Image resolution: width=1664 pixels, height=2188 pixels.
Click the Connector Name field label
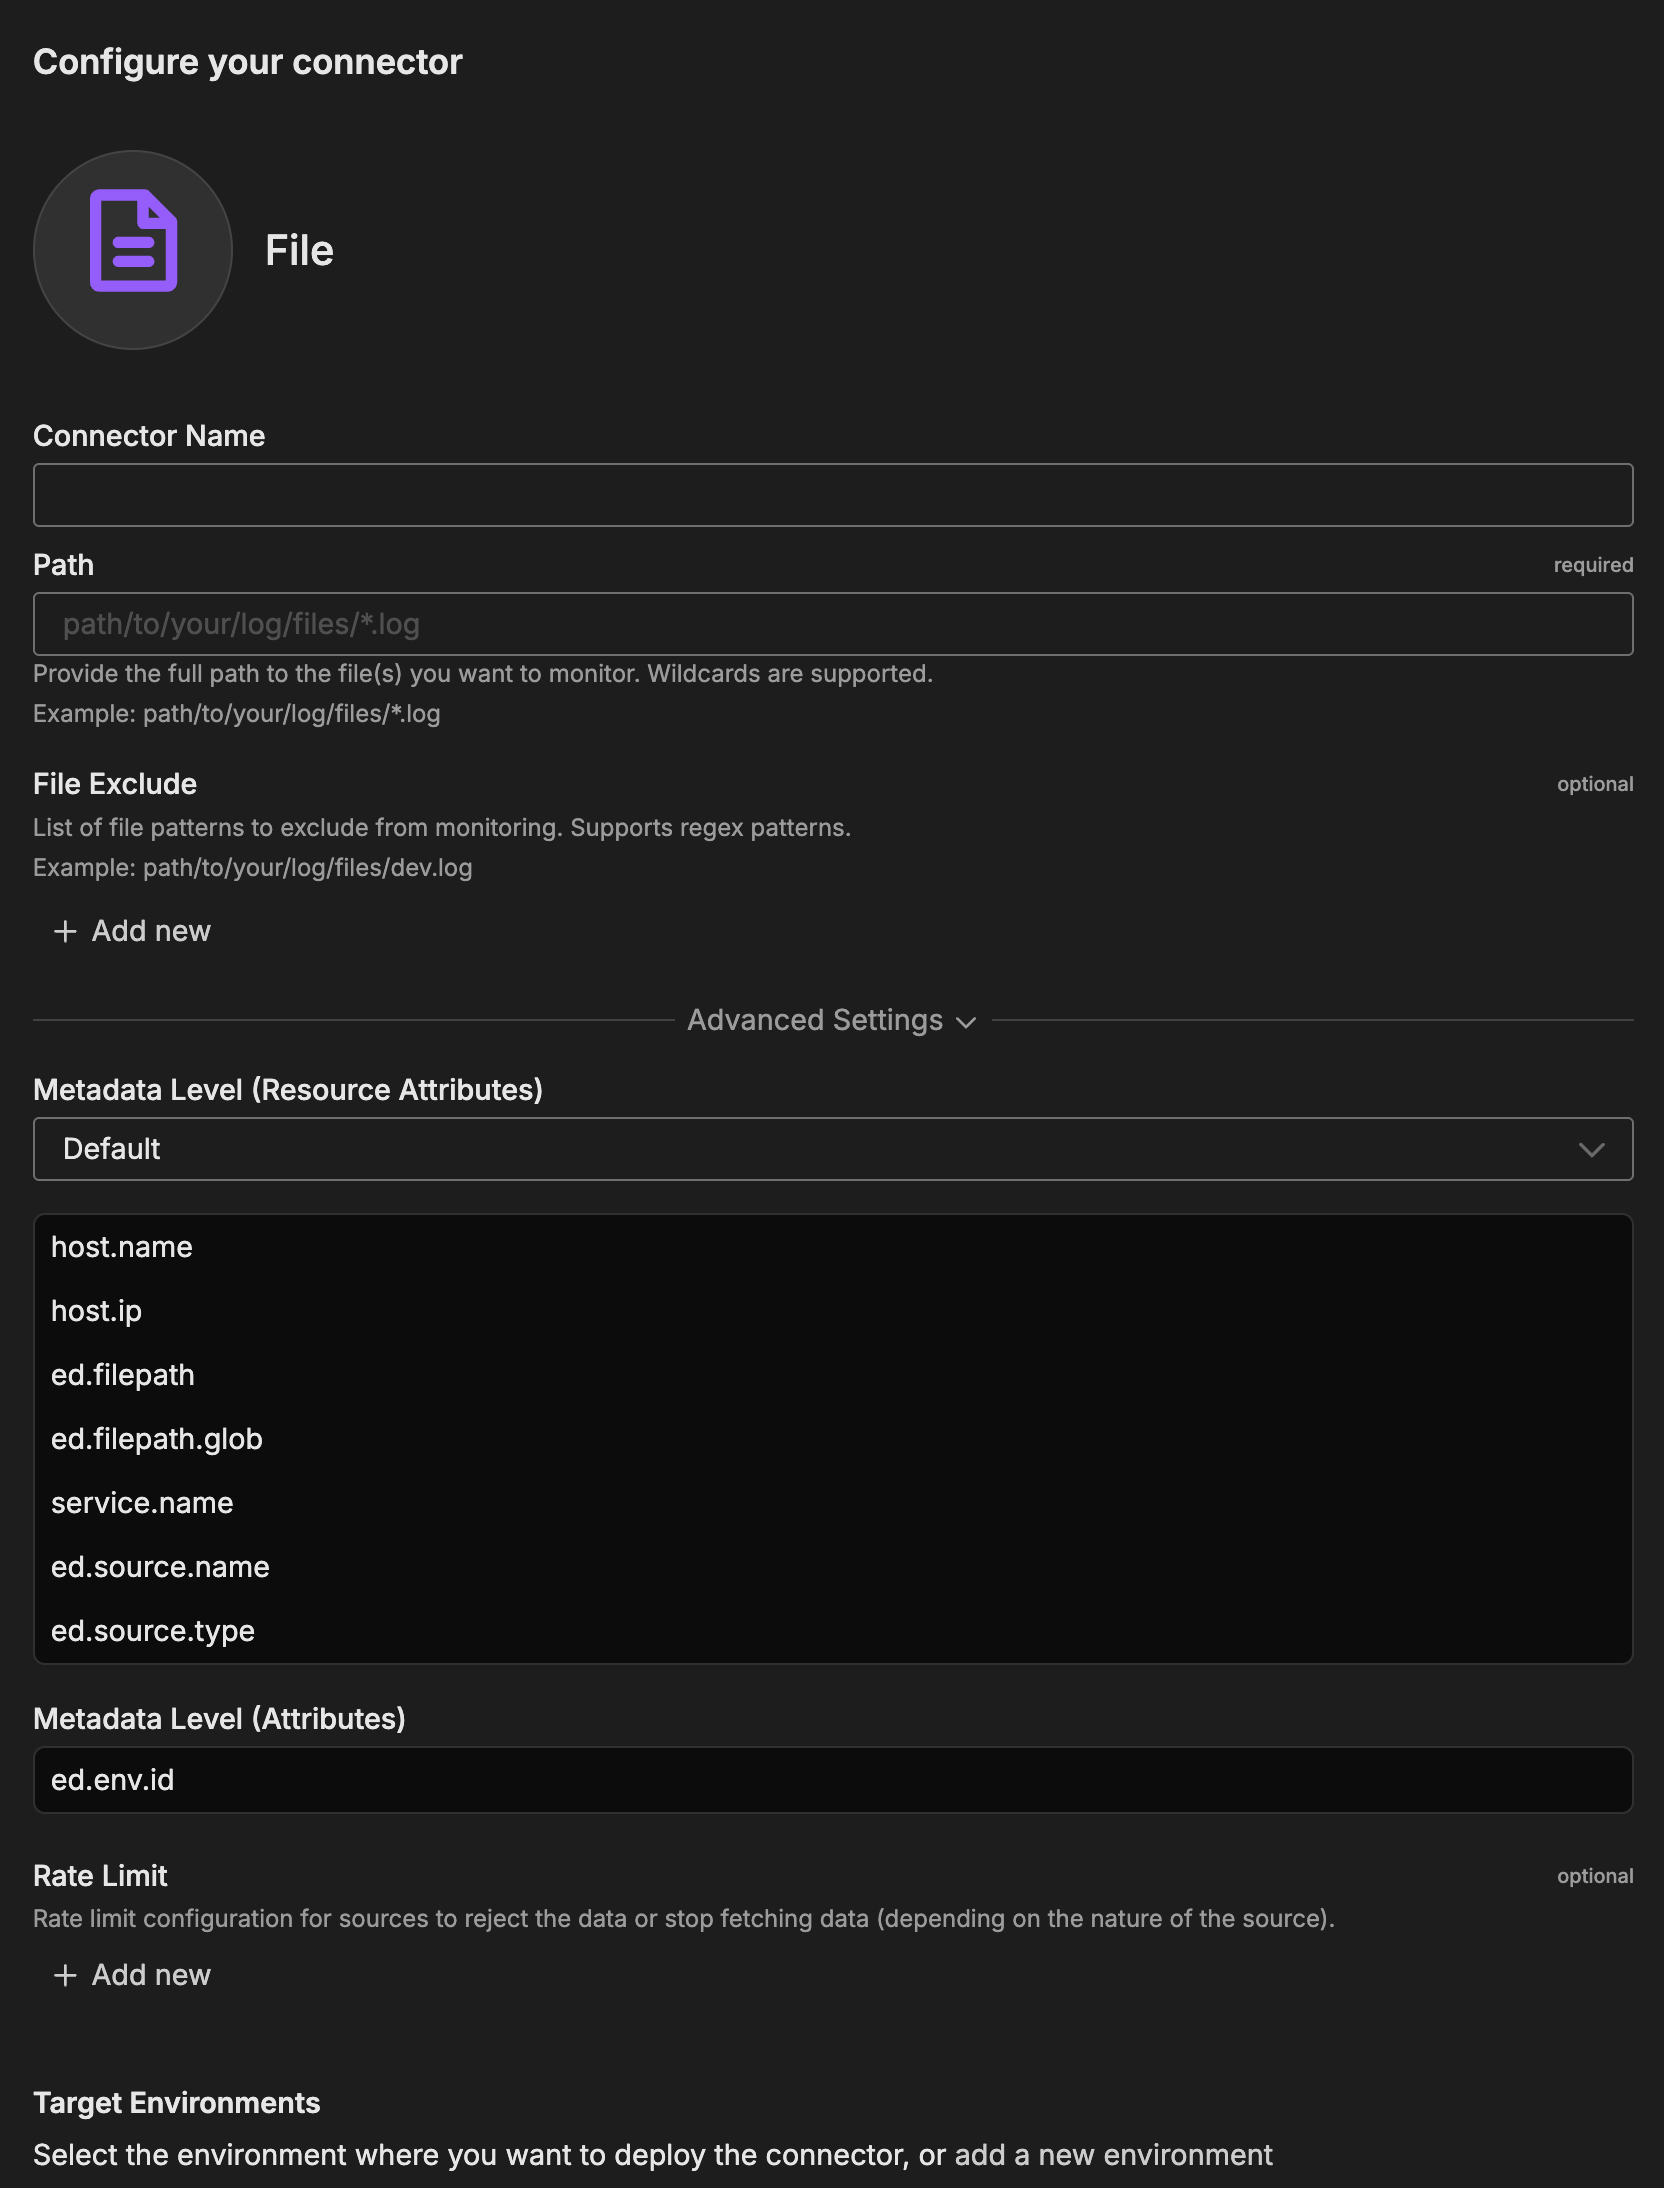[x=149, y=436]
